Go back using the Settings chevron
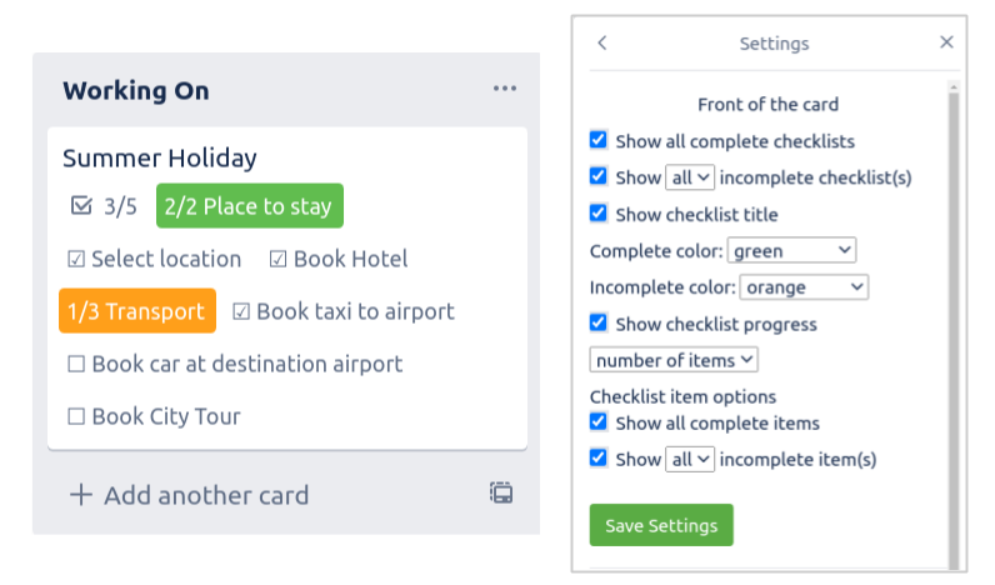Screen dimensions: 995x585 tap(601, 43)
